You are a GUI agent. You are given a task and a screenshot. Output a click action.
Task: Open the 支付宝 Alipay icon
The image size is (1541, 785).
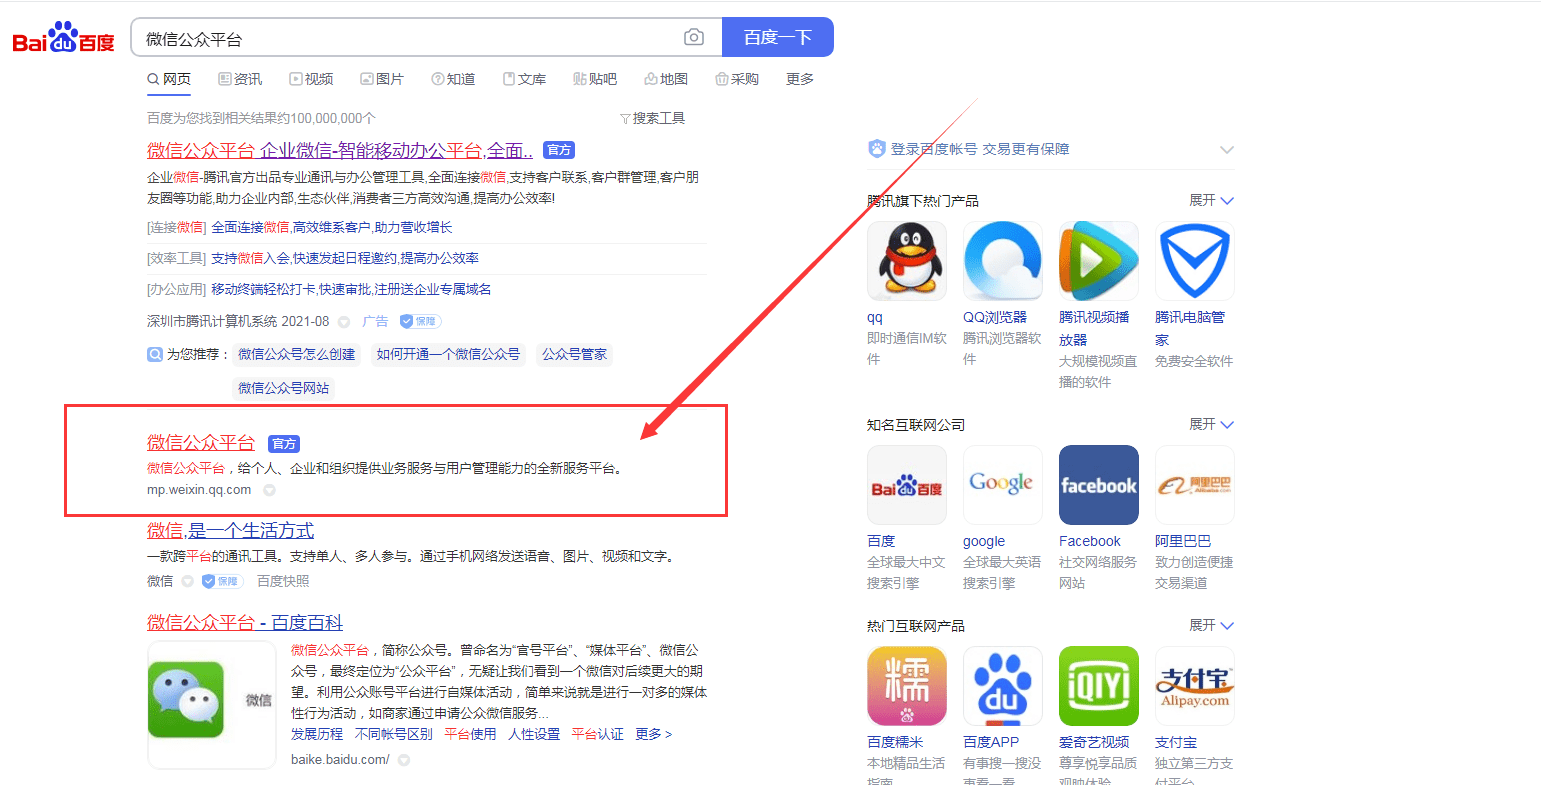1195,686
